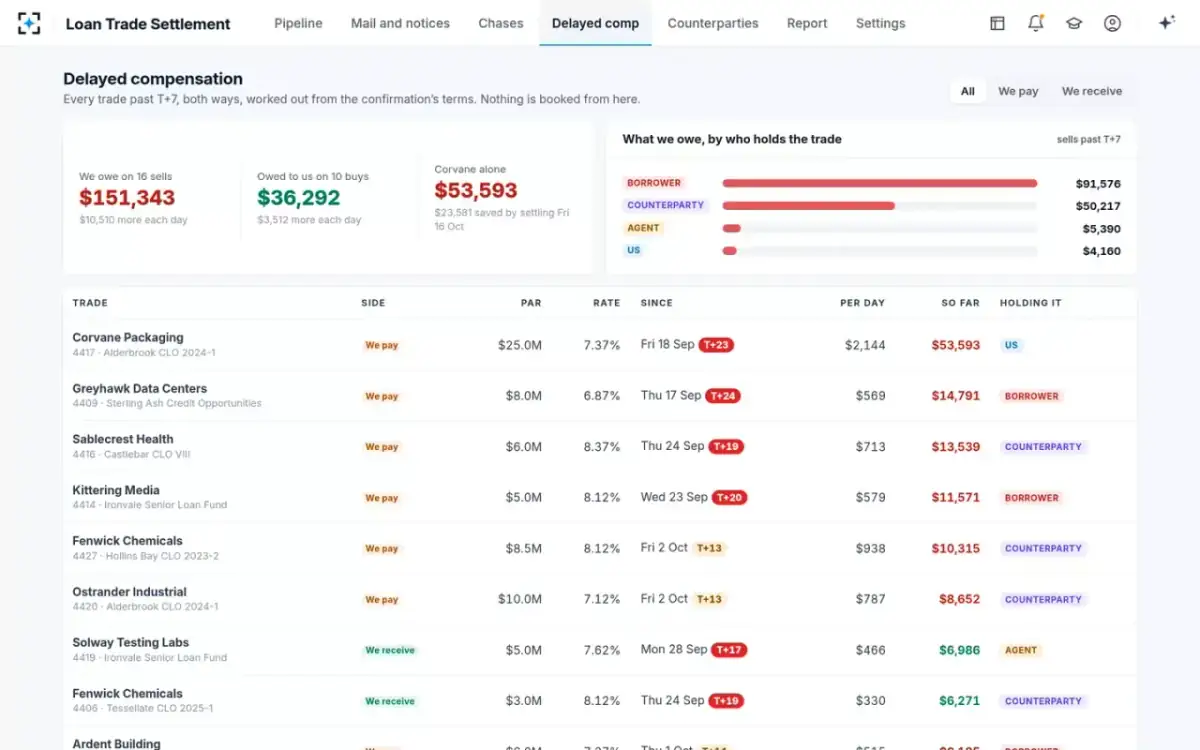Open the notifications bell
Viewport: 1200px width, 750px height.
[1036, 23]
